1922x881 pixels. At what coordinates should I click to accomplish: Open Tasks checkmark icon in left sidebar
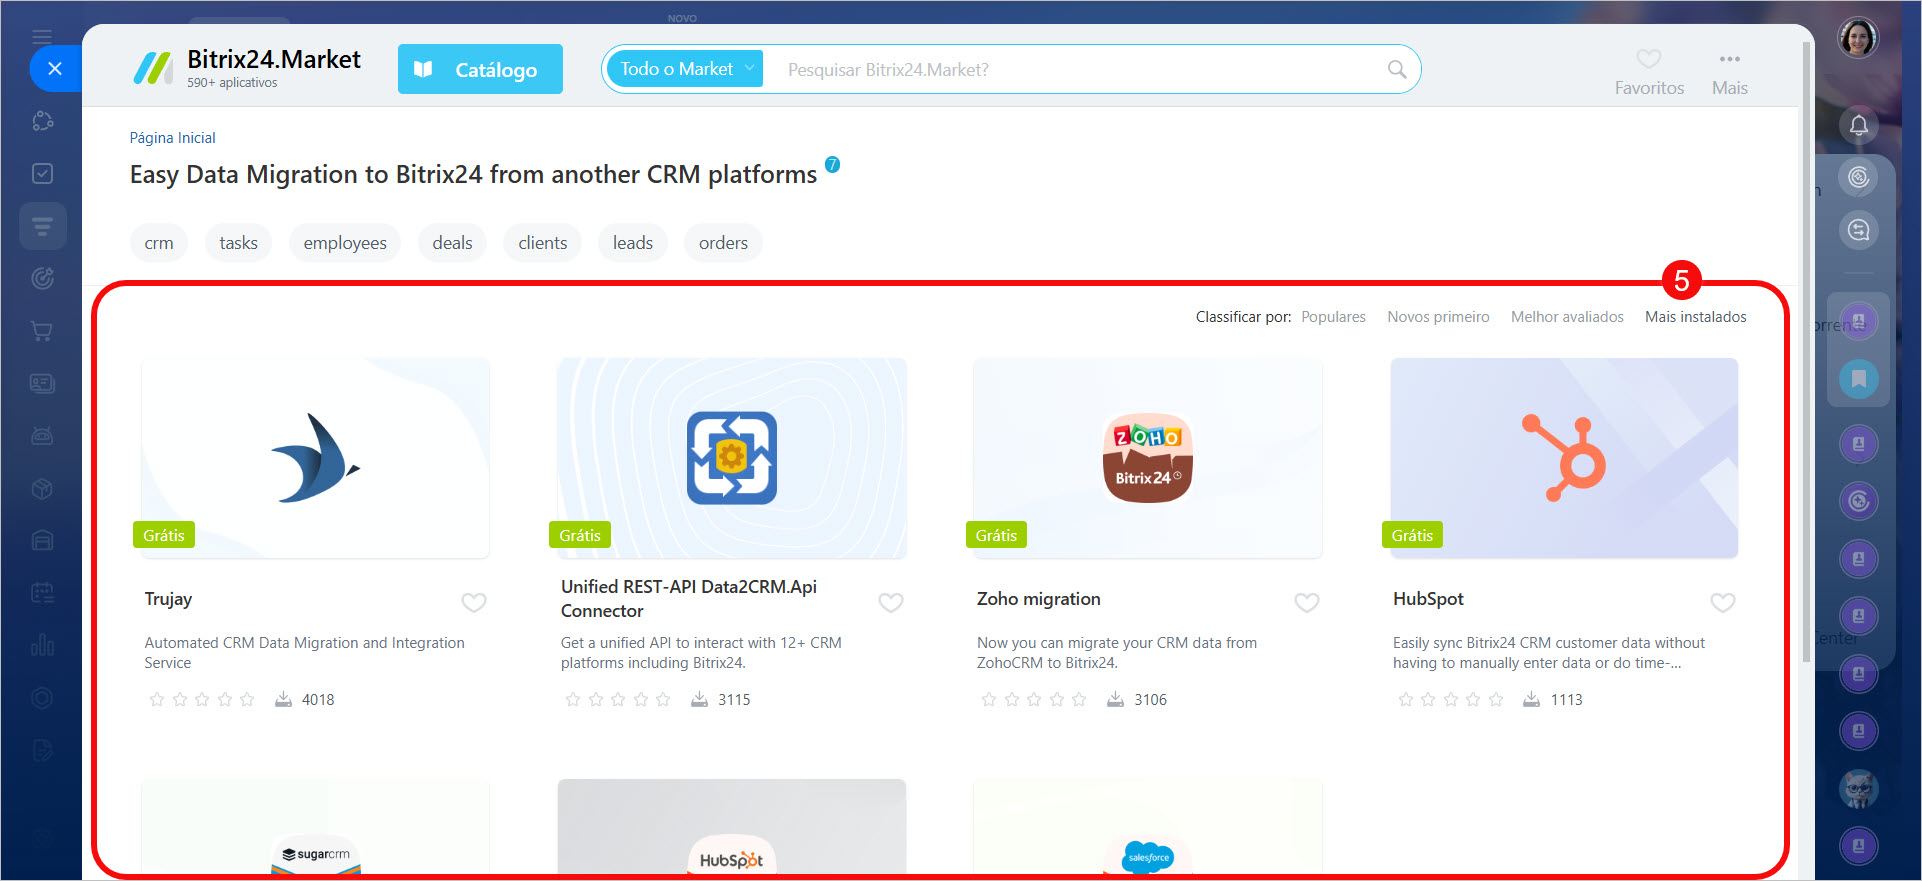(x=42, y=173)
